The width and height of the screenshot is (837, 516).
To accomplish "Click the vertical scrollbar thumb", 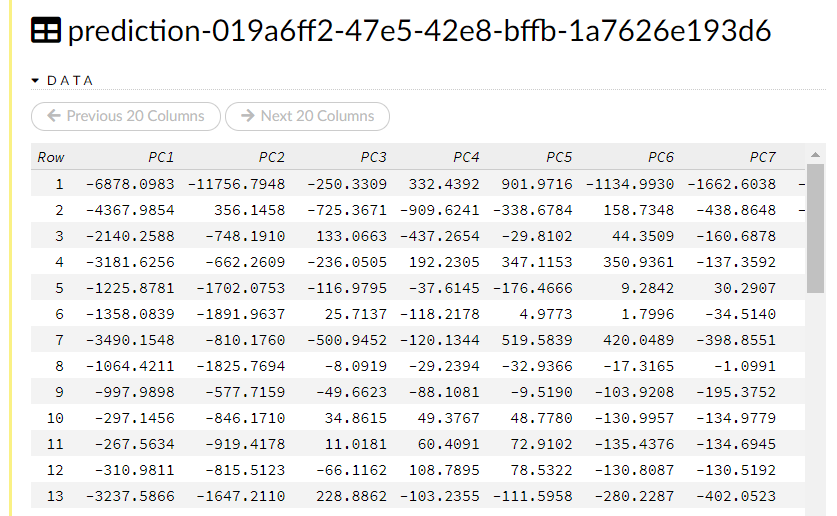I will (816, 230).
